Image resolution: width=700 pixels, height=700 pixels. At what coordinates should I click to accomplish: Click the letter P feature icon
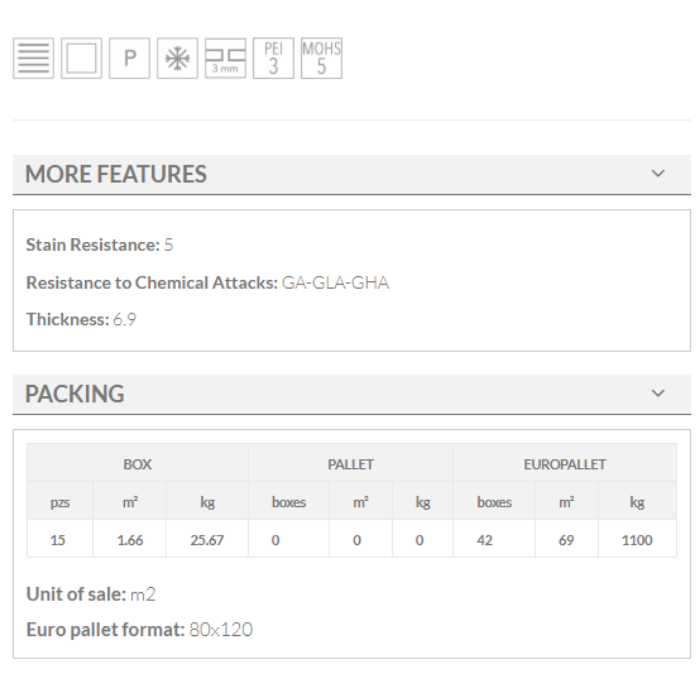tap(129, 58)
